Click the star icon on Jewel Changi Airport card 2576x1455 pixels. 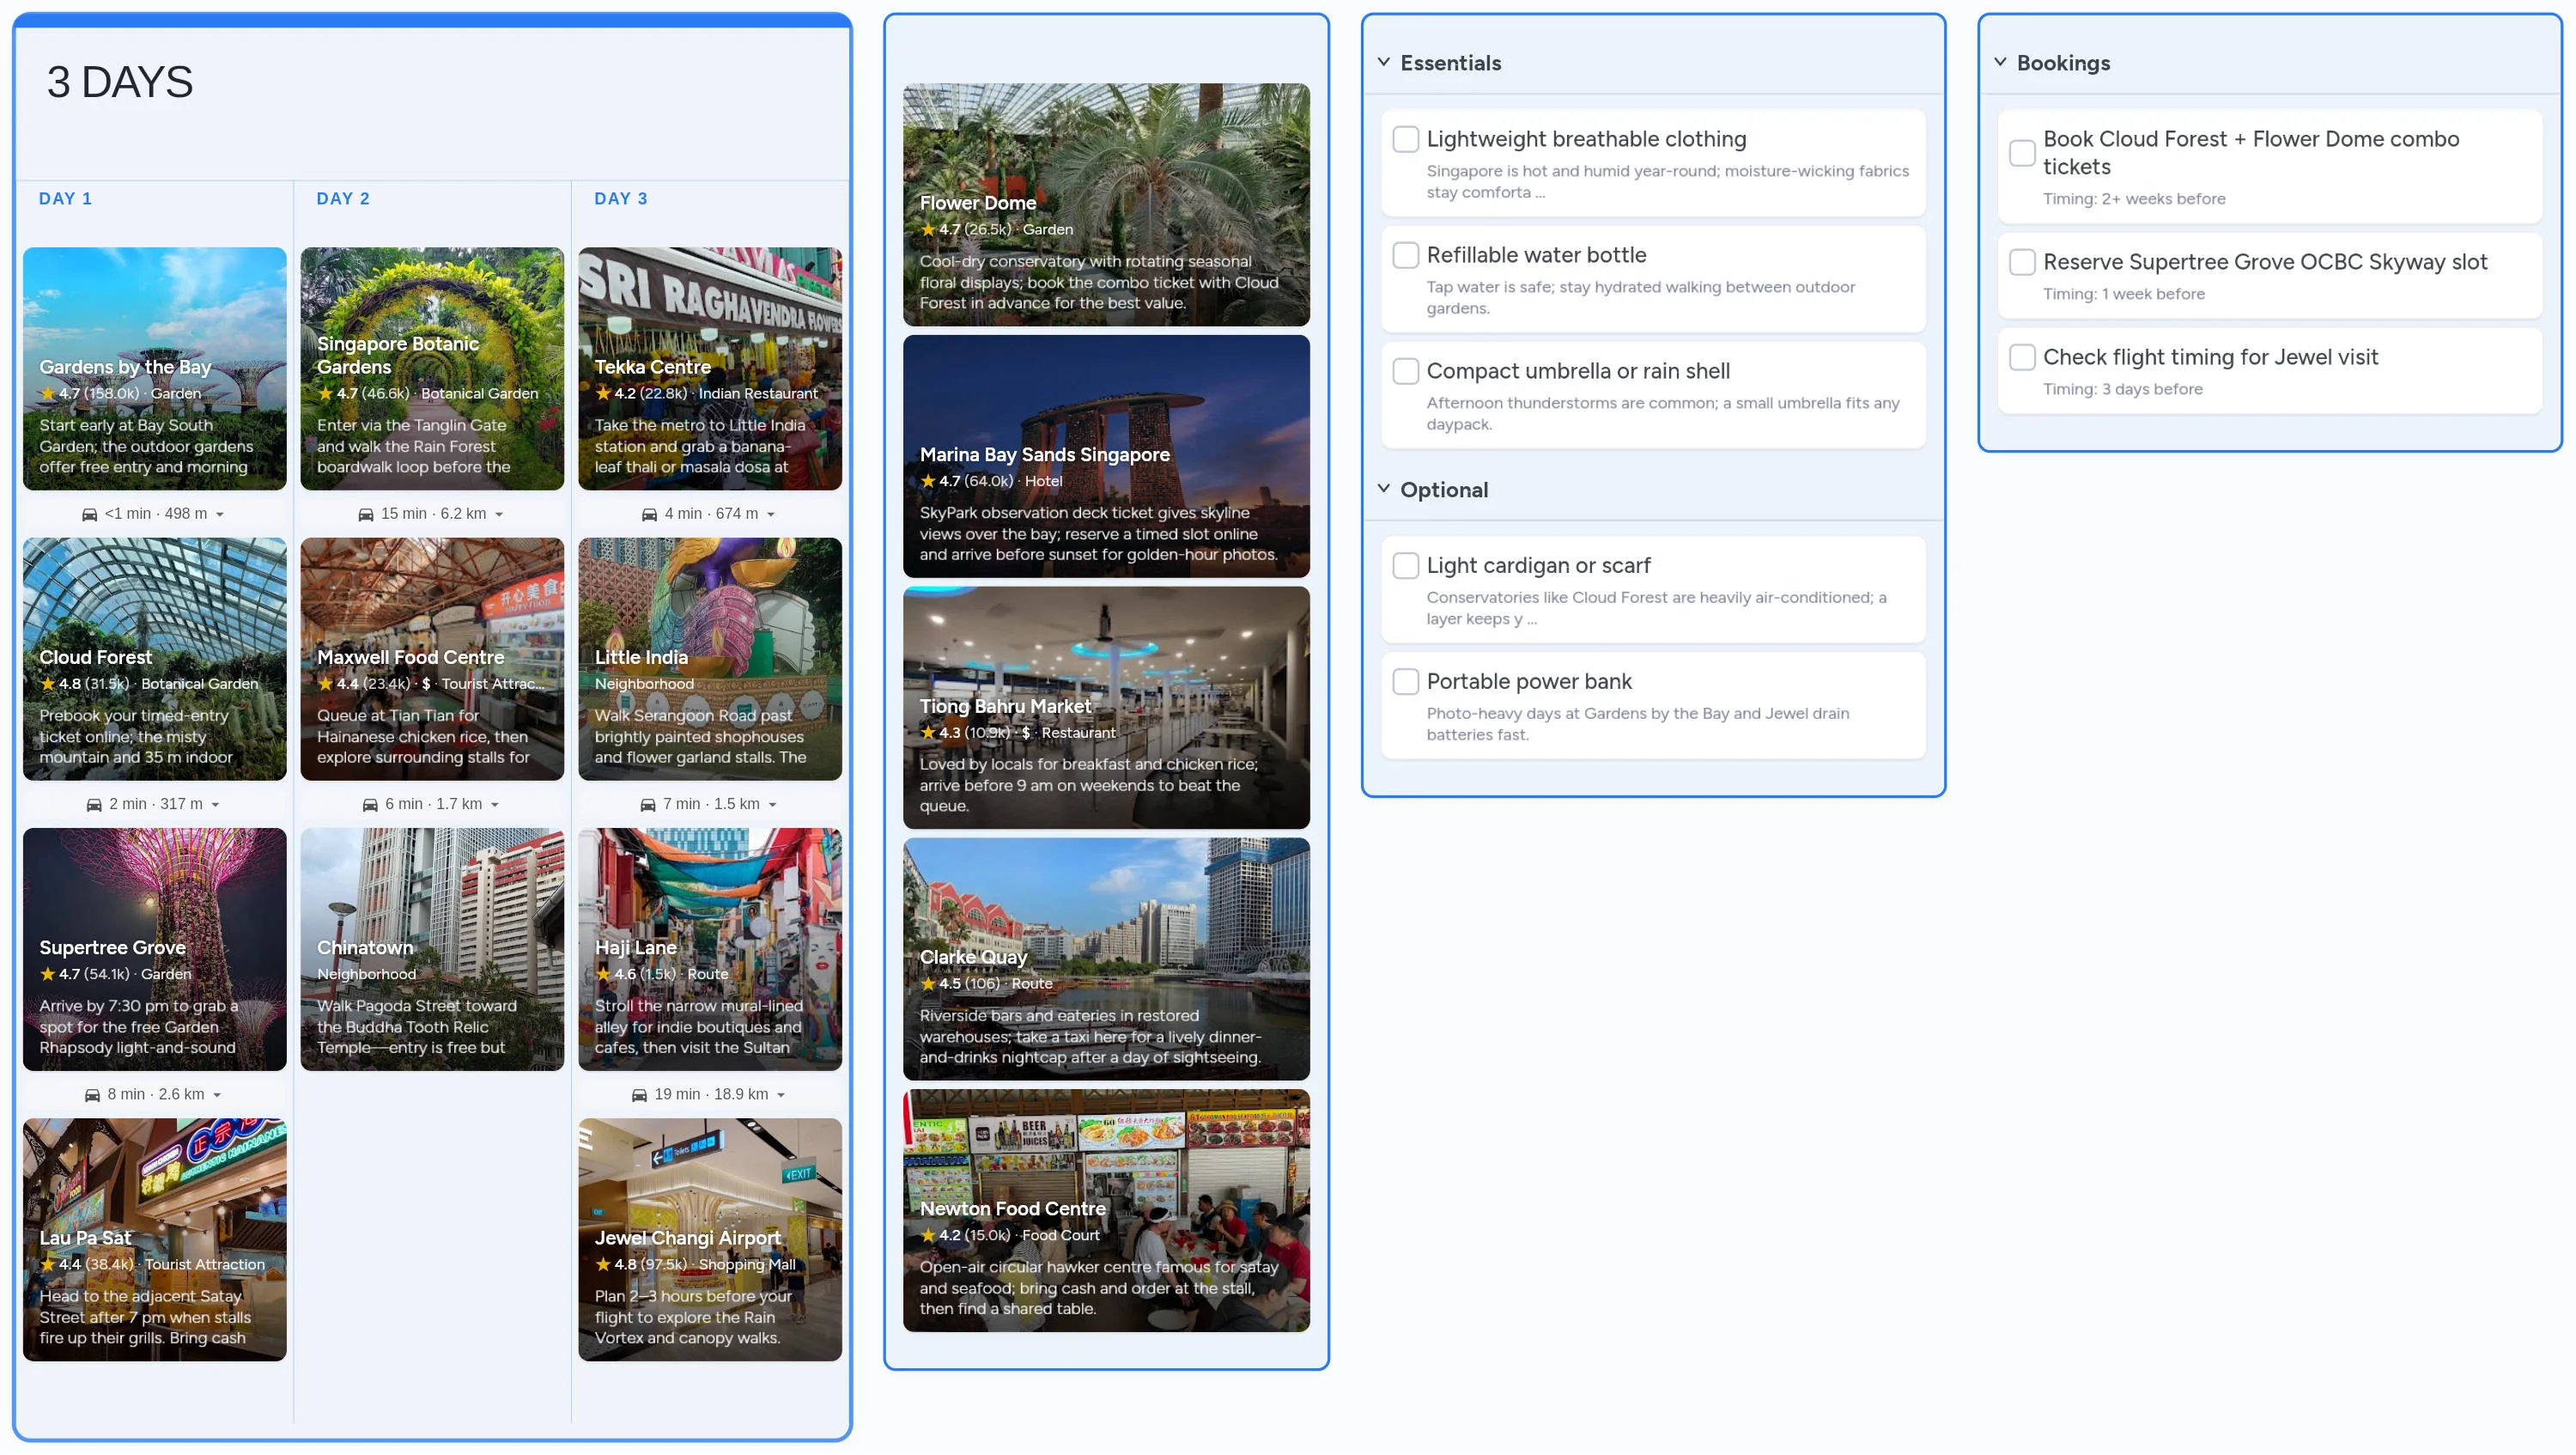pos(603,1264)
